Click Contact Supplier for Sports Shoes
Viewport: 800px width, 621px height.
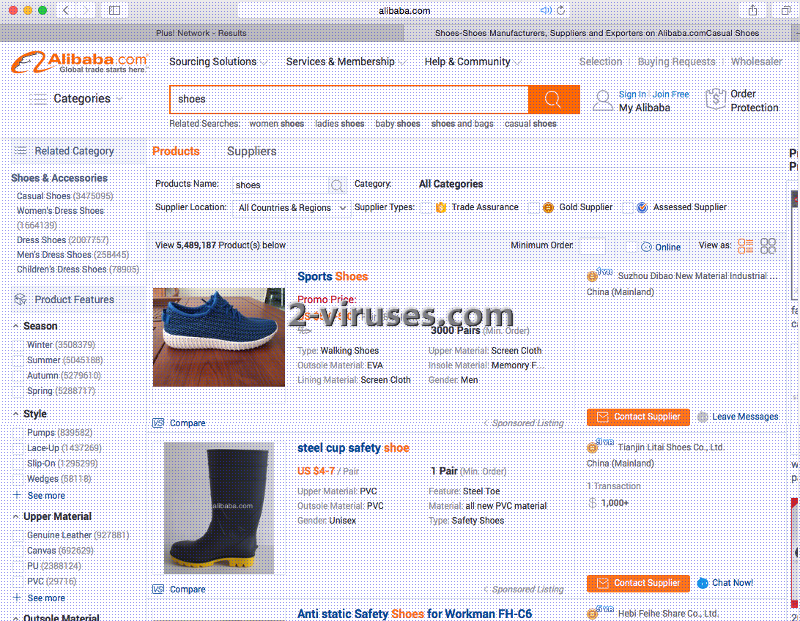coord(638,417)
